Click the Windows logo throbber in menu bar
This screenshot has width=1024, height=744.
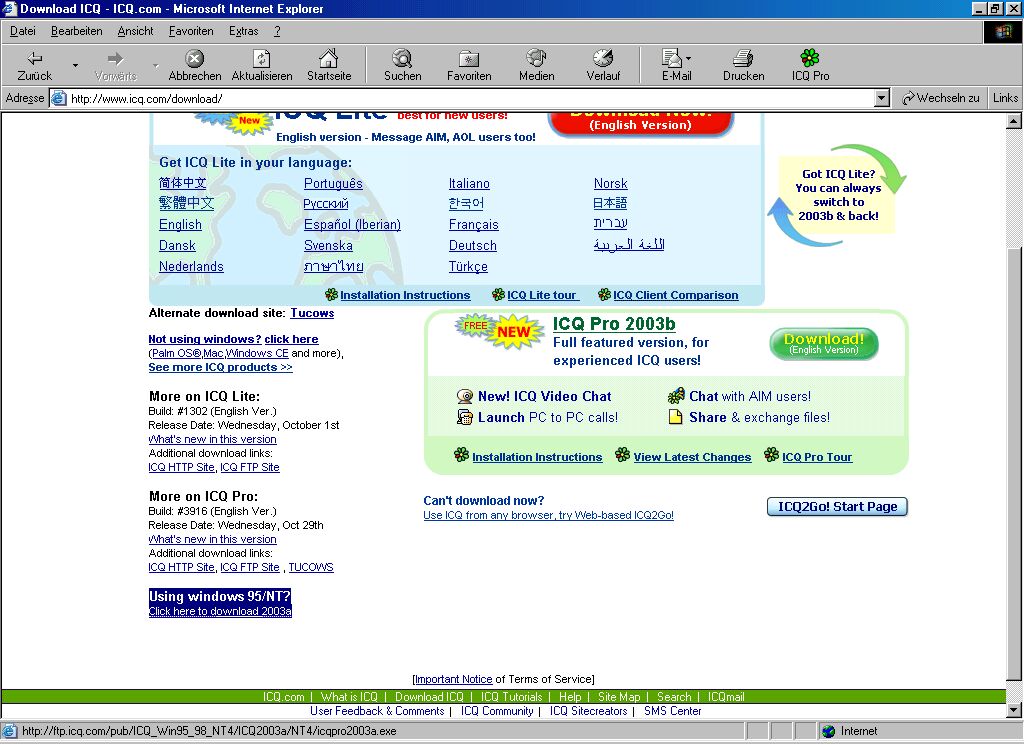pyautogui.click(x=1003, y=31)
